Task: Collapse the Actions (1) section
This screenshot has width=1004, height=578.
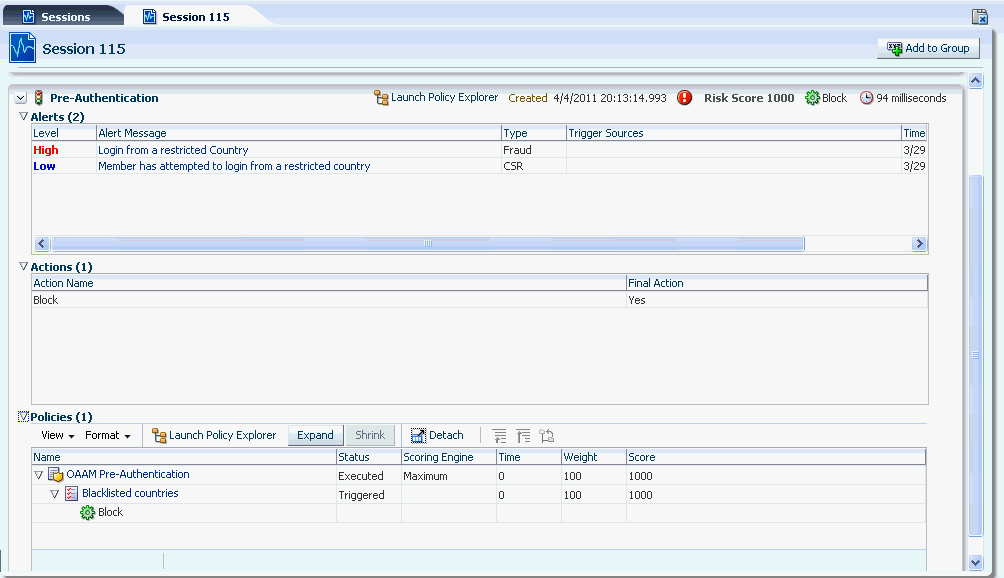Action: tap(22, 267)
